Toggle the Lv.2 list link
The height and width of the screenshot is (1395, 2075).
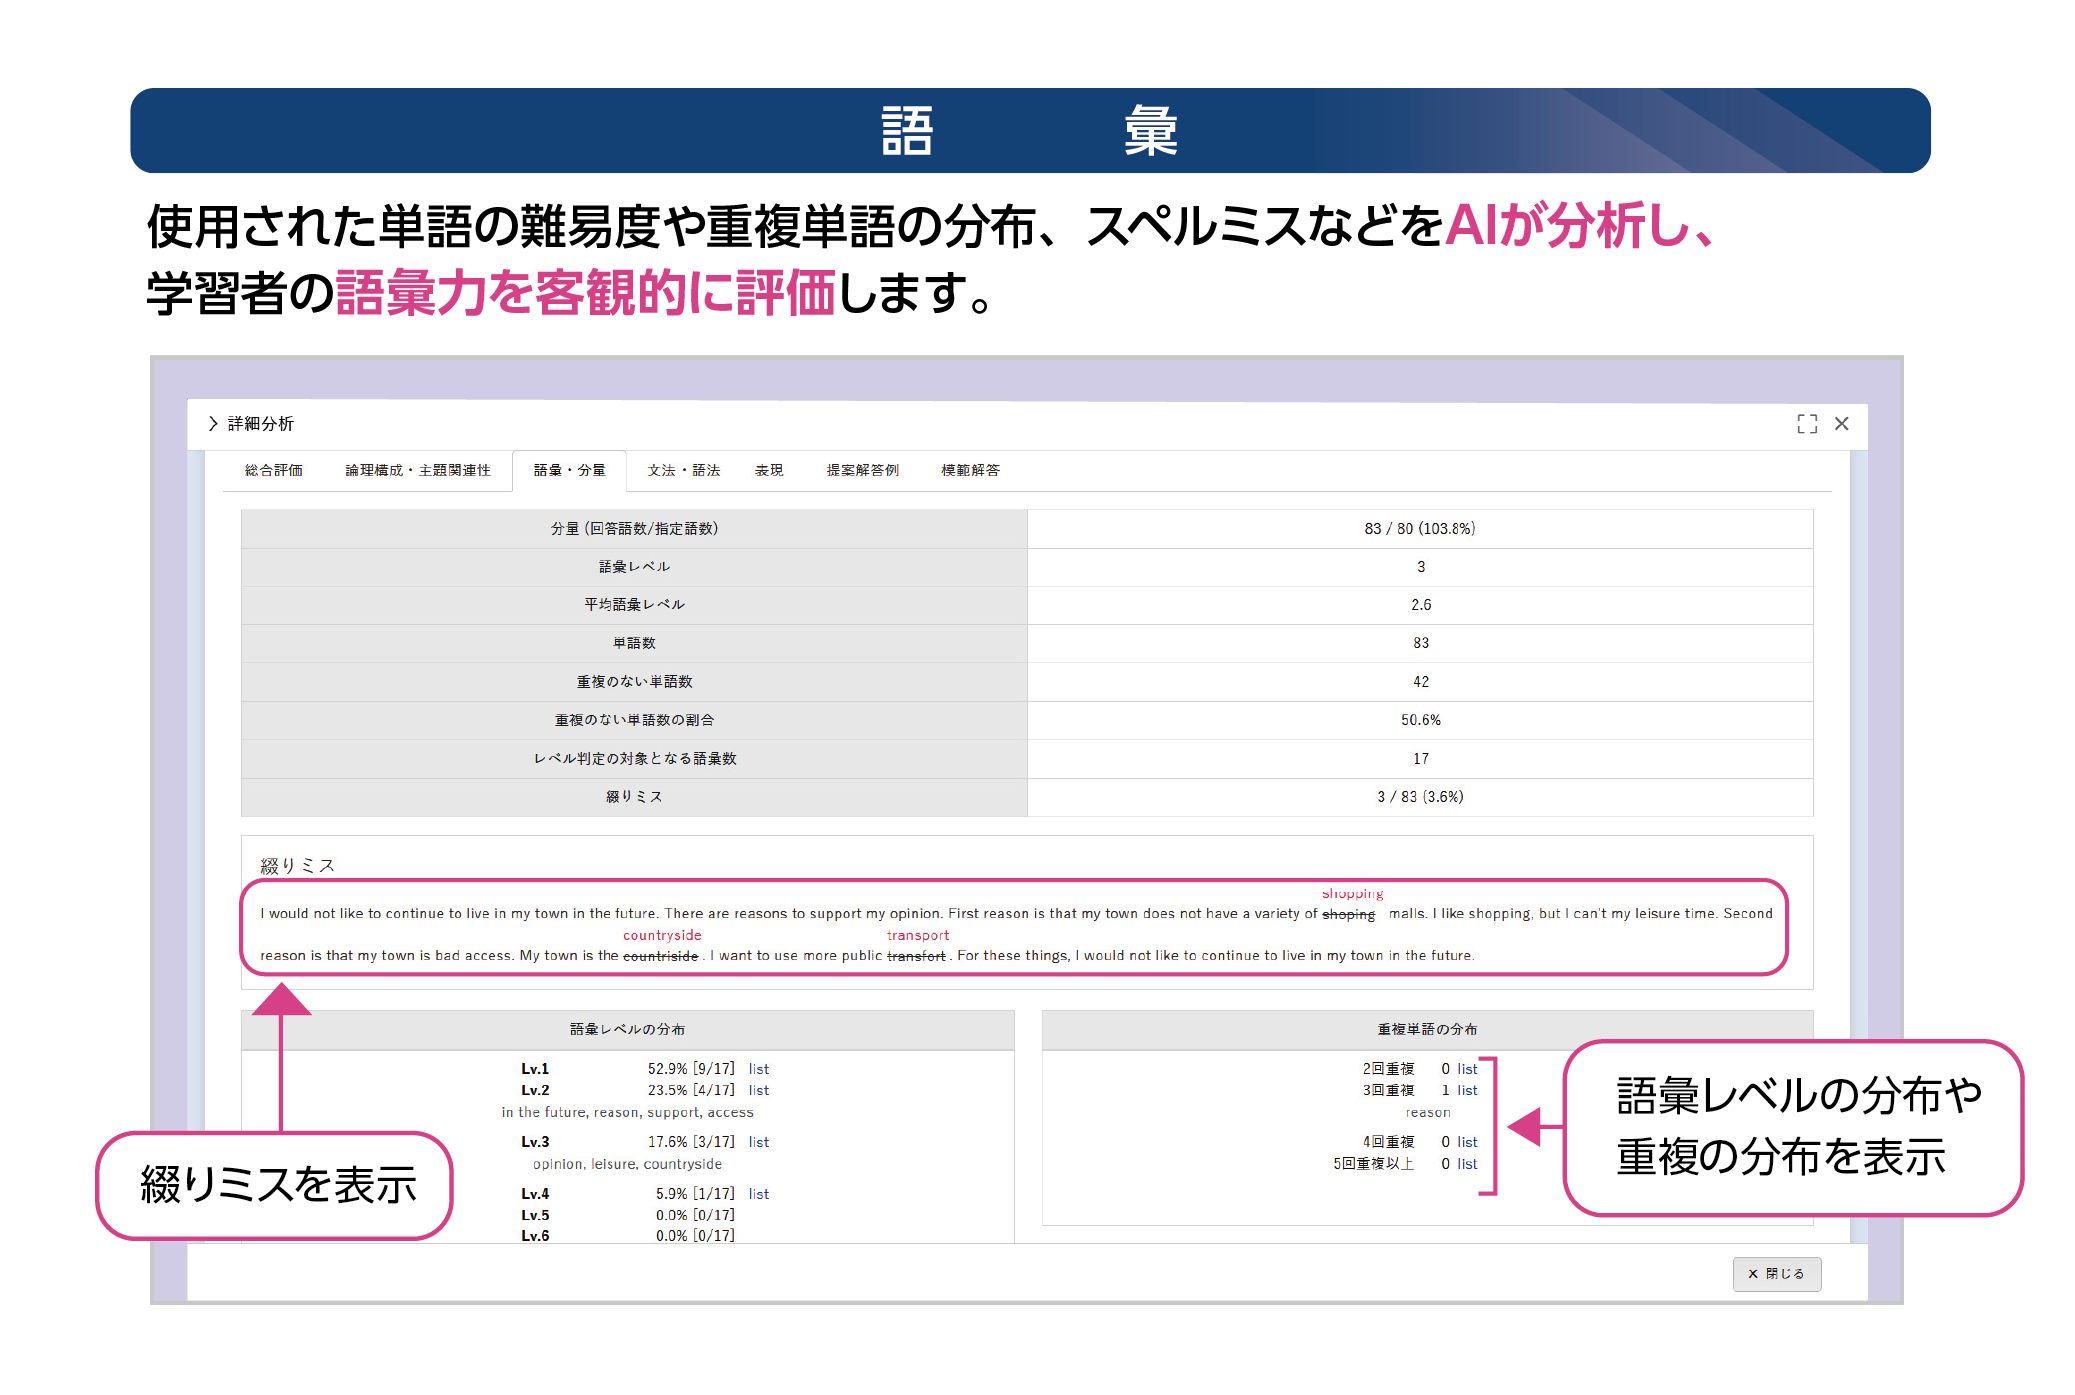click(x=759, y=1090)
